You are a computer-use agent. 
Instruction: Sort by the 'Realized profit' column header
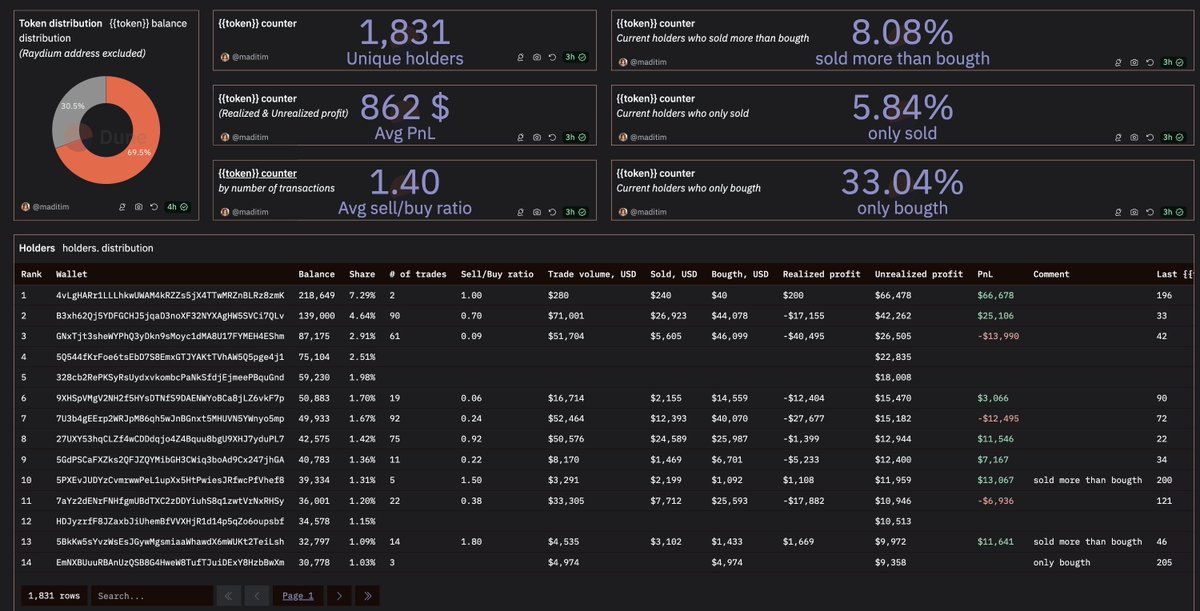click(x=821, y=274)
